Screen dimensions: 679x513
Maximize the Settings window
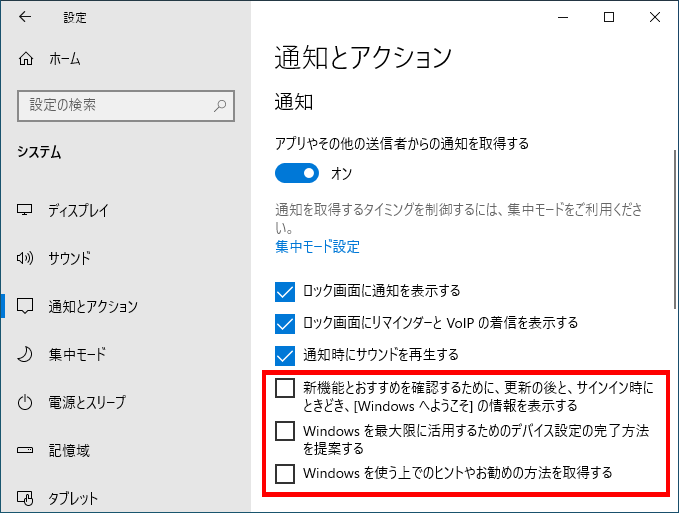609,17
